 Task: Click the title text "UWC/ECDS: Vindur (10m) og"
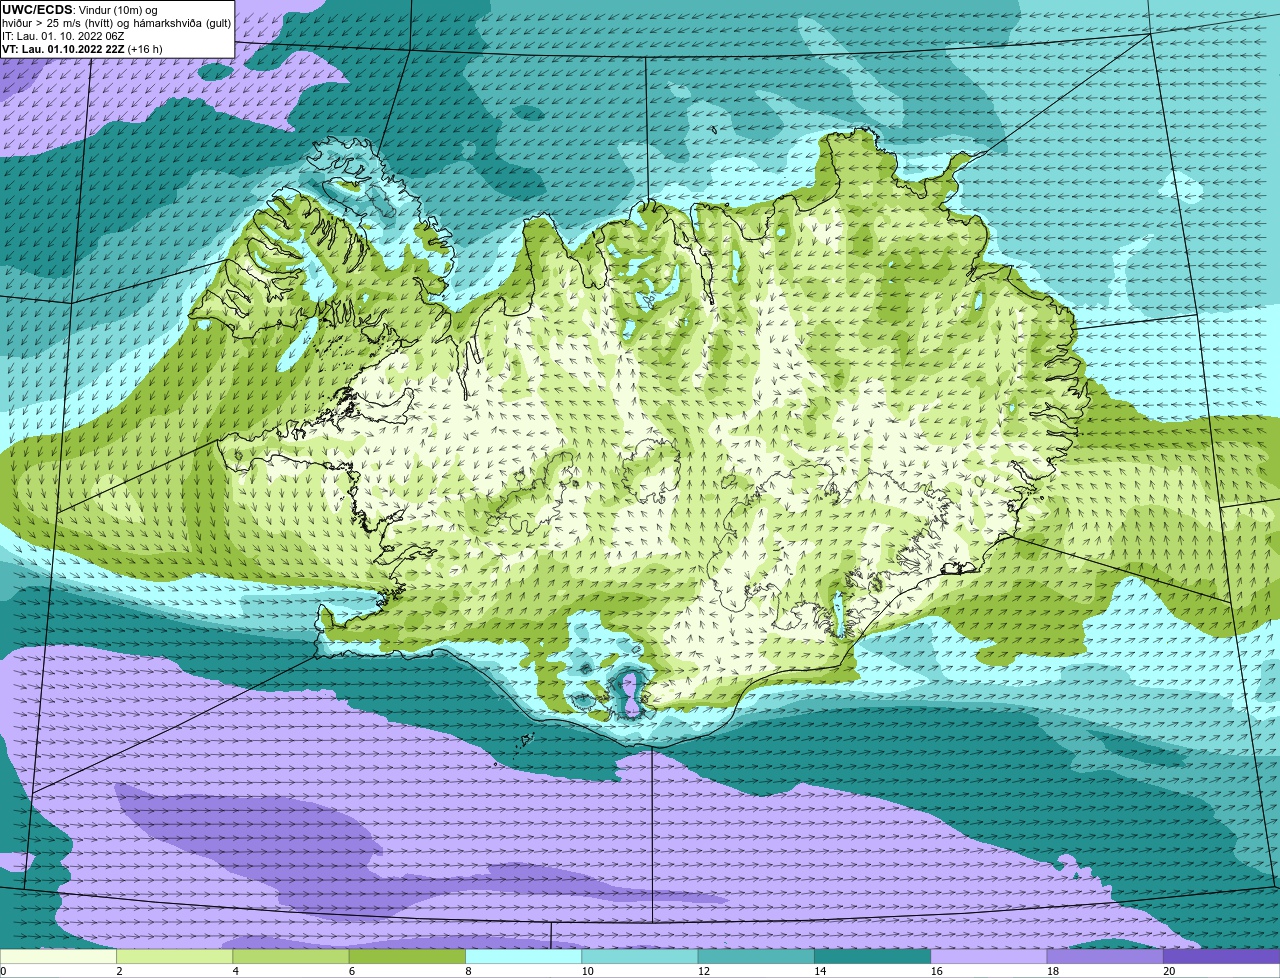[80, 10]
